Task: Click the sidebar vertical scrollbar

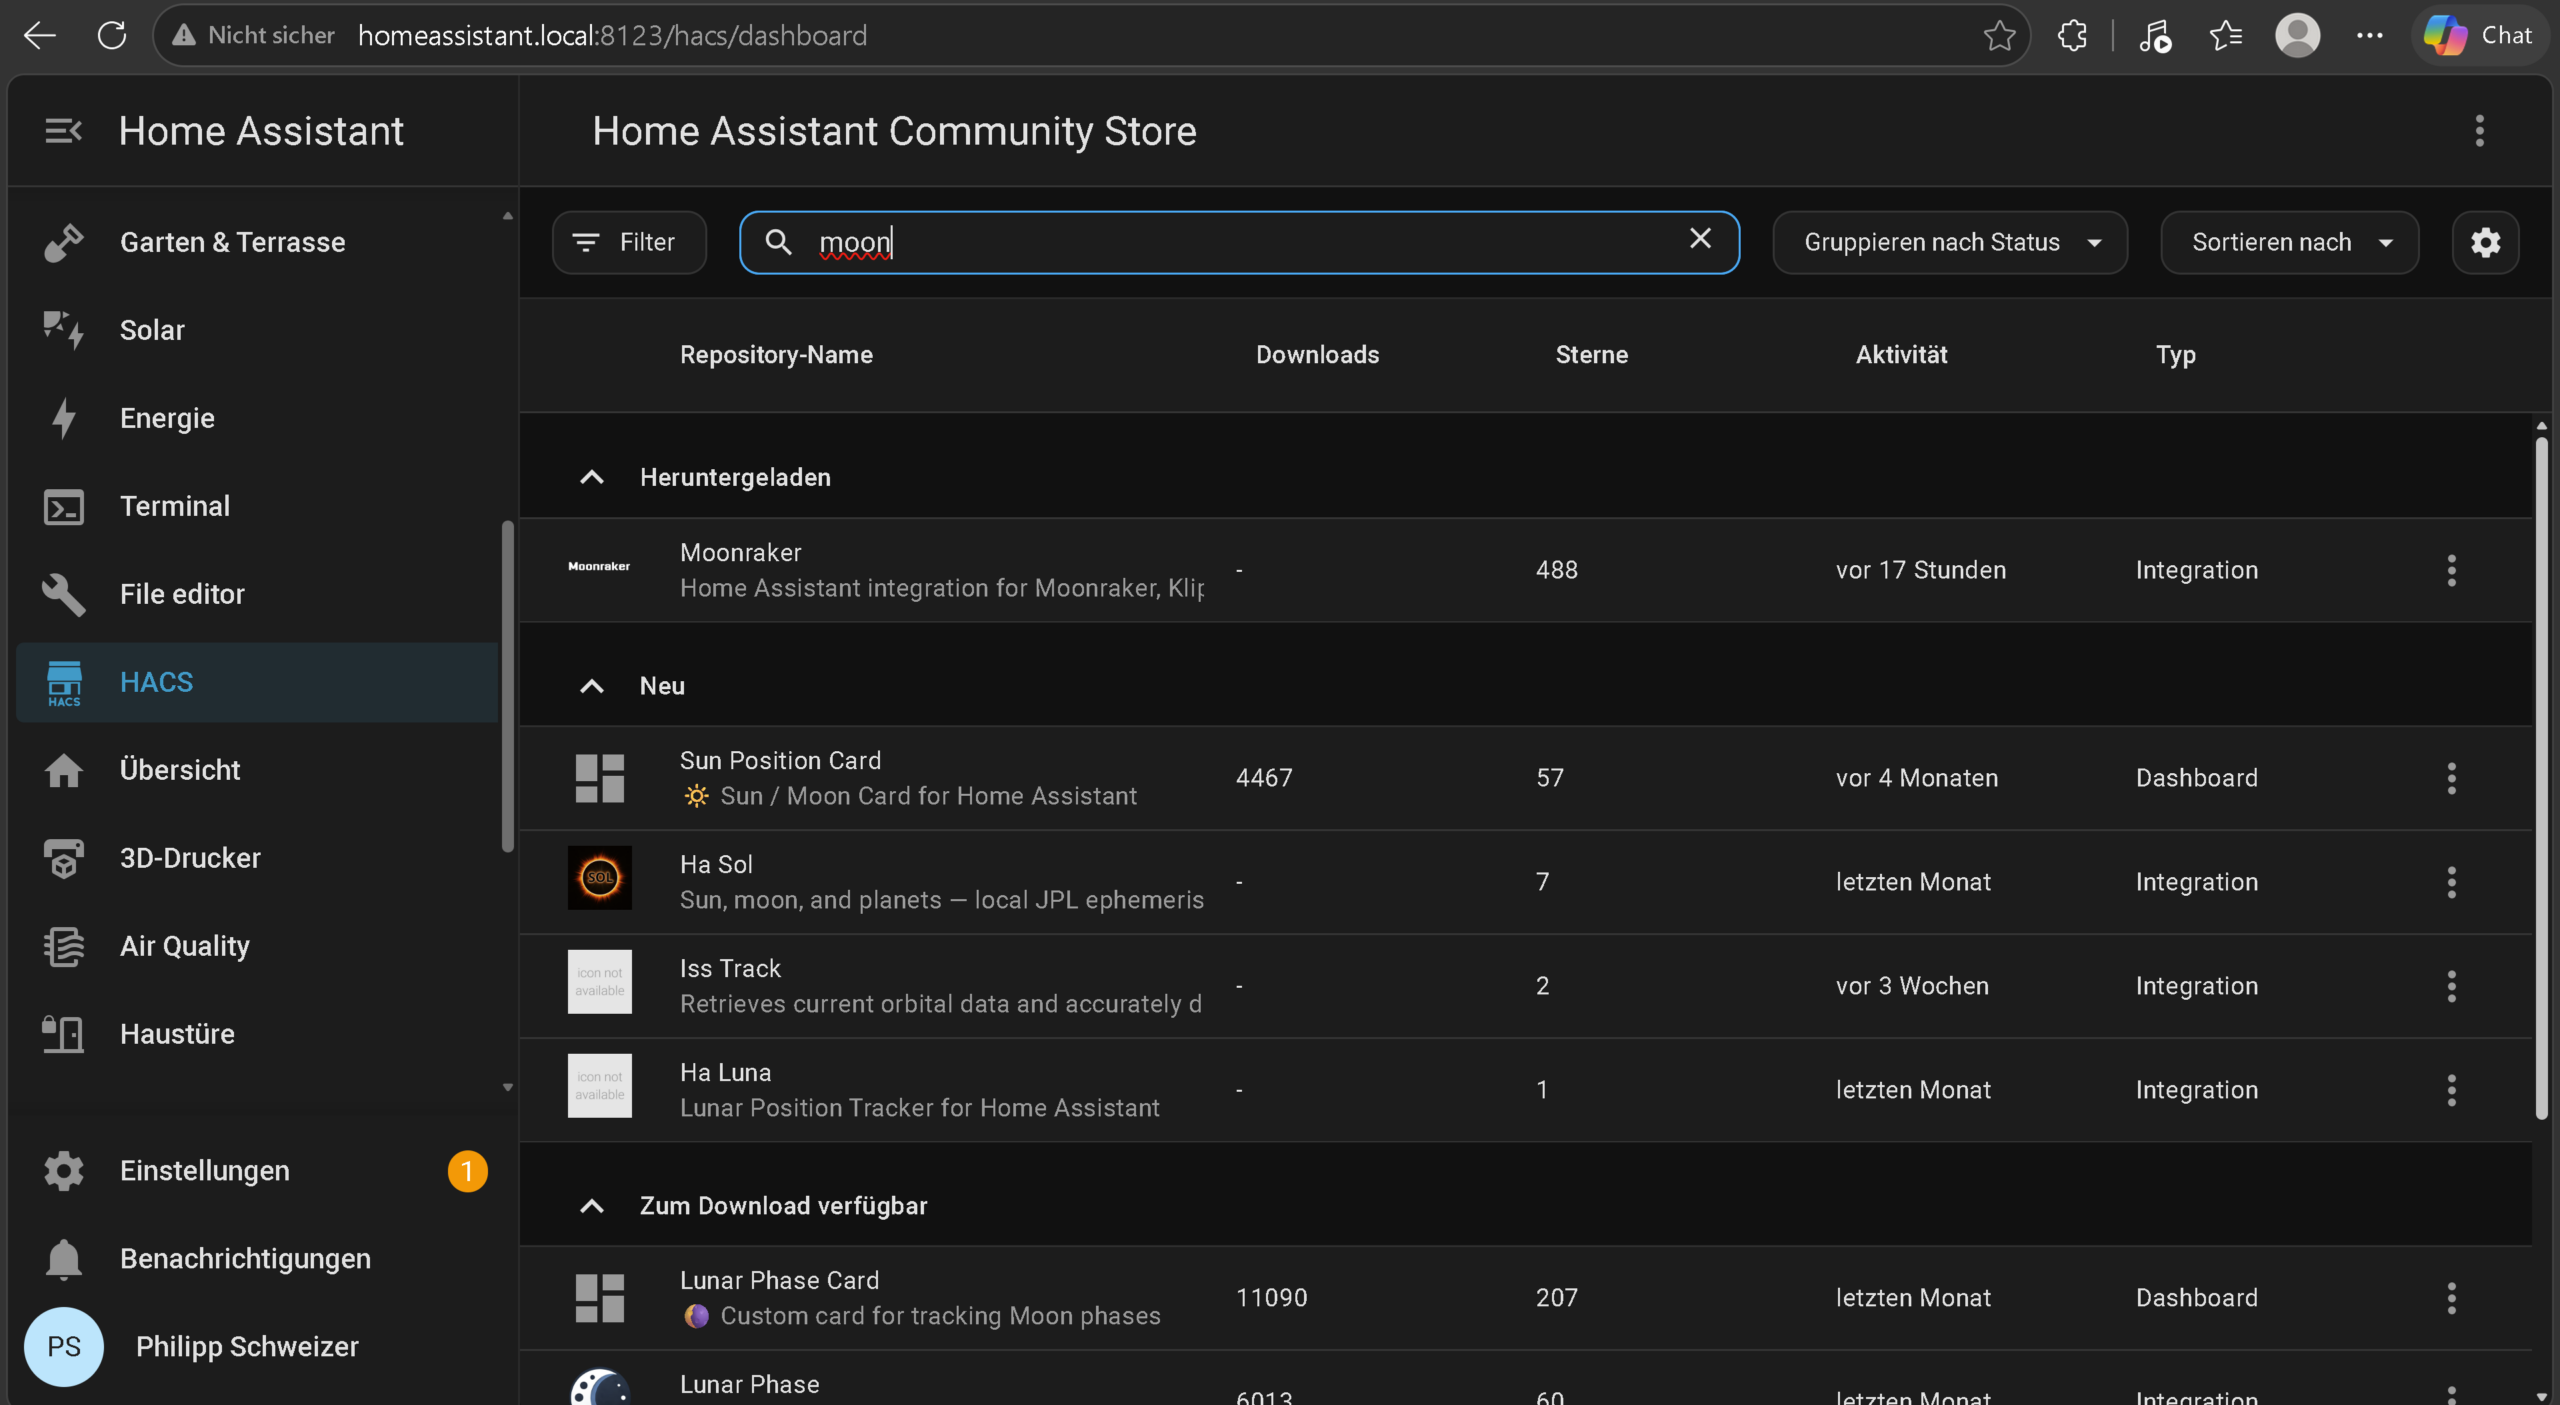Action: point(507,686)
